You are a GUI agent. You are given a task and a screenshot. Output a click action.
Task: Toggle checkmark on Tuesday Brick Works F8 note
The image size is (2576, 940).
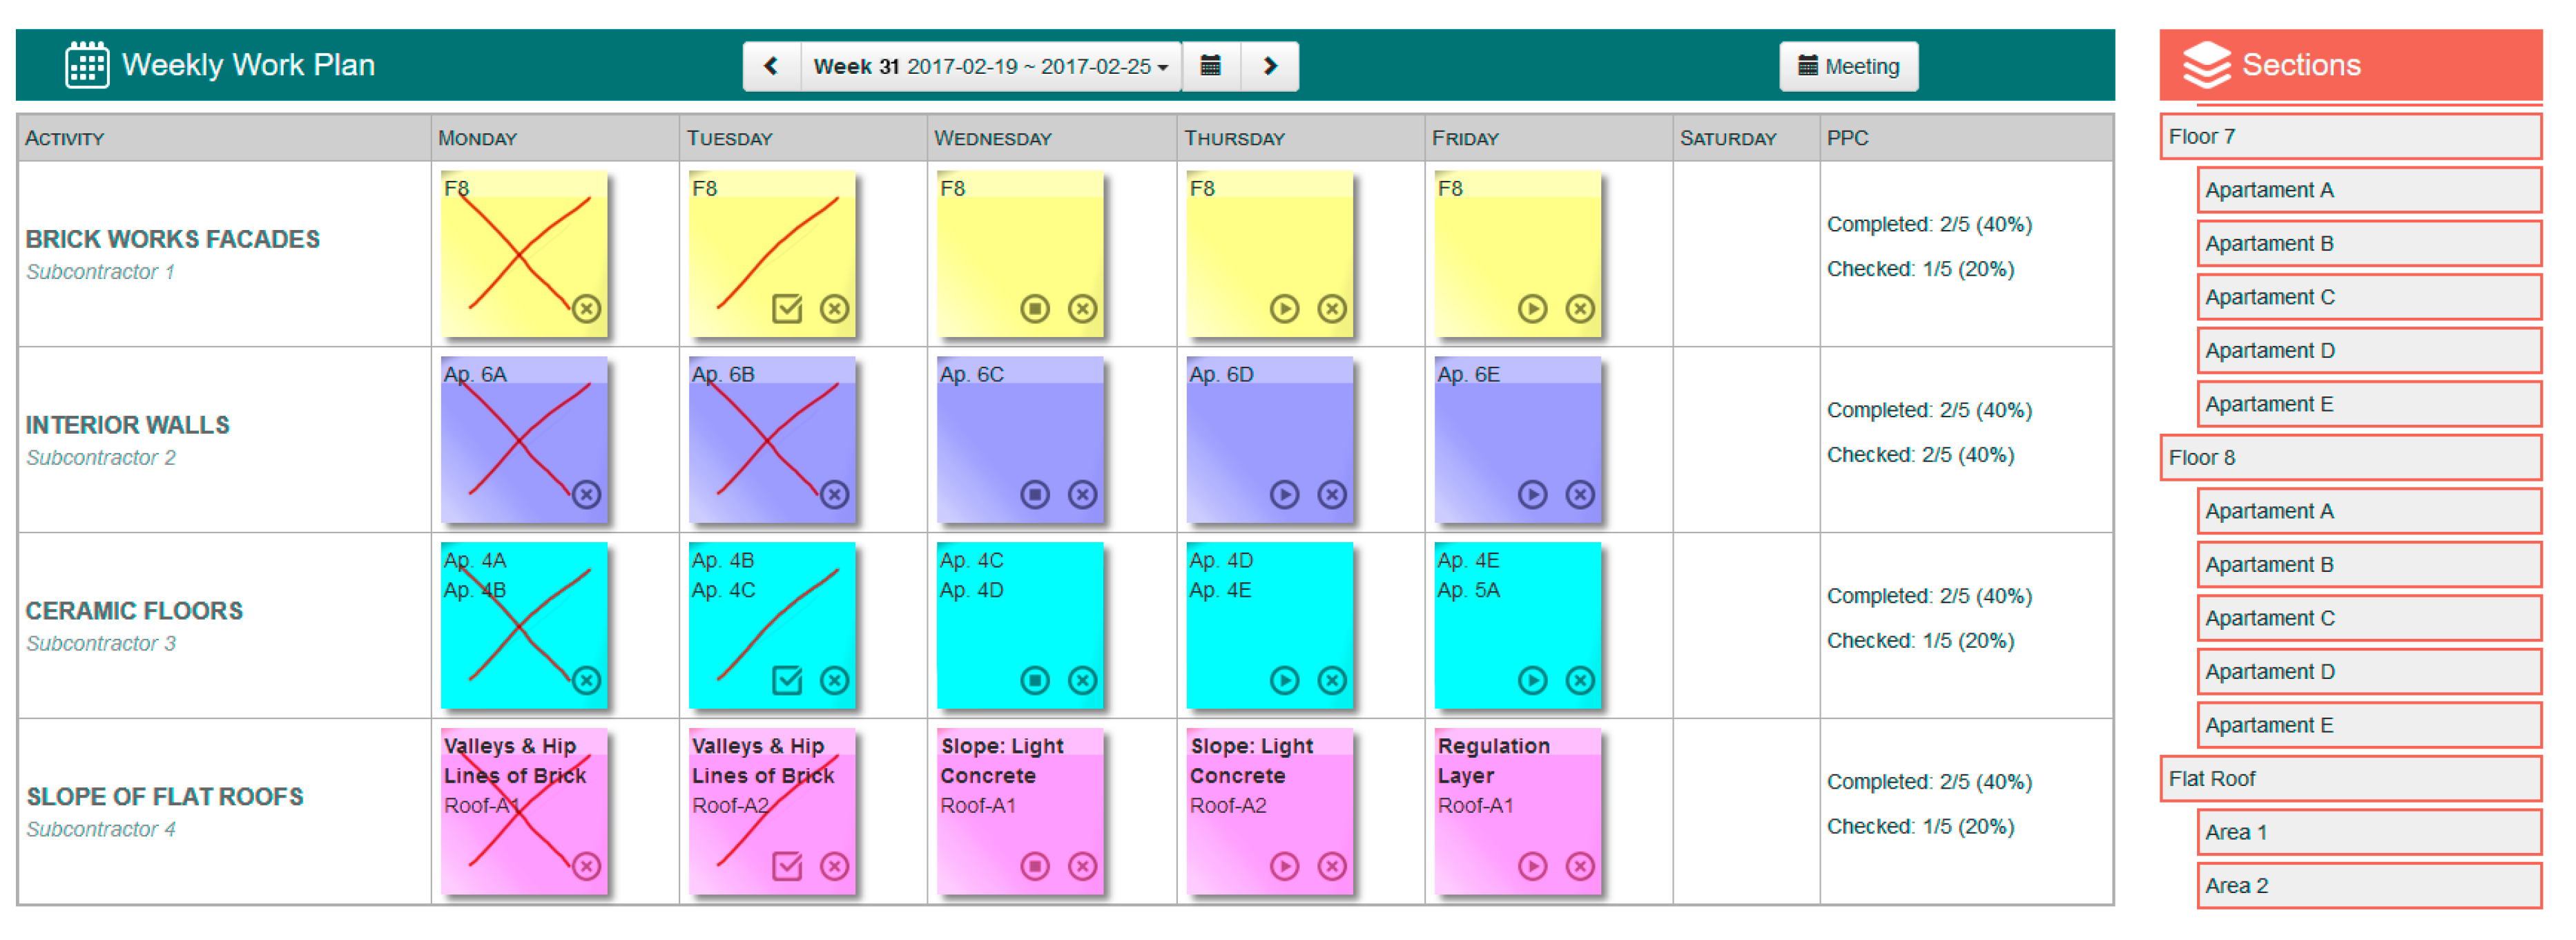[x=787, y=309]
